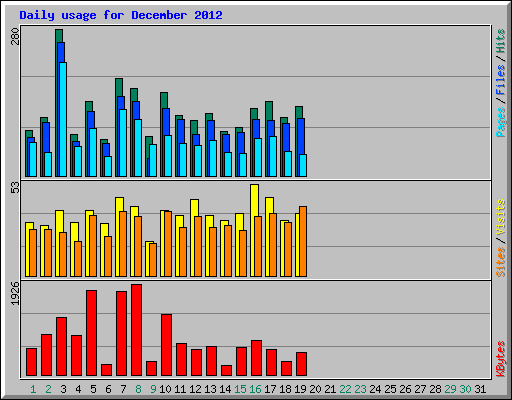The image size is (512, 400).
Task: Click day label '23' on the axis
Action: [360, 389]
